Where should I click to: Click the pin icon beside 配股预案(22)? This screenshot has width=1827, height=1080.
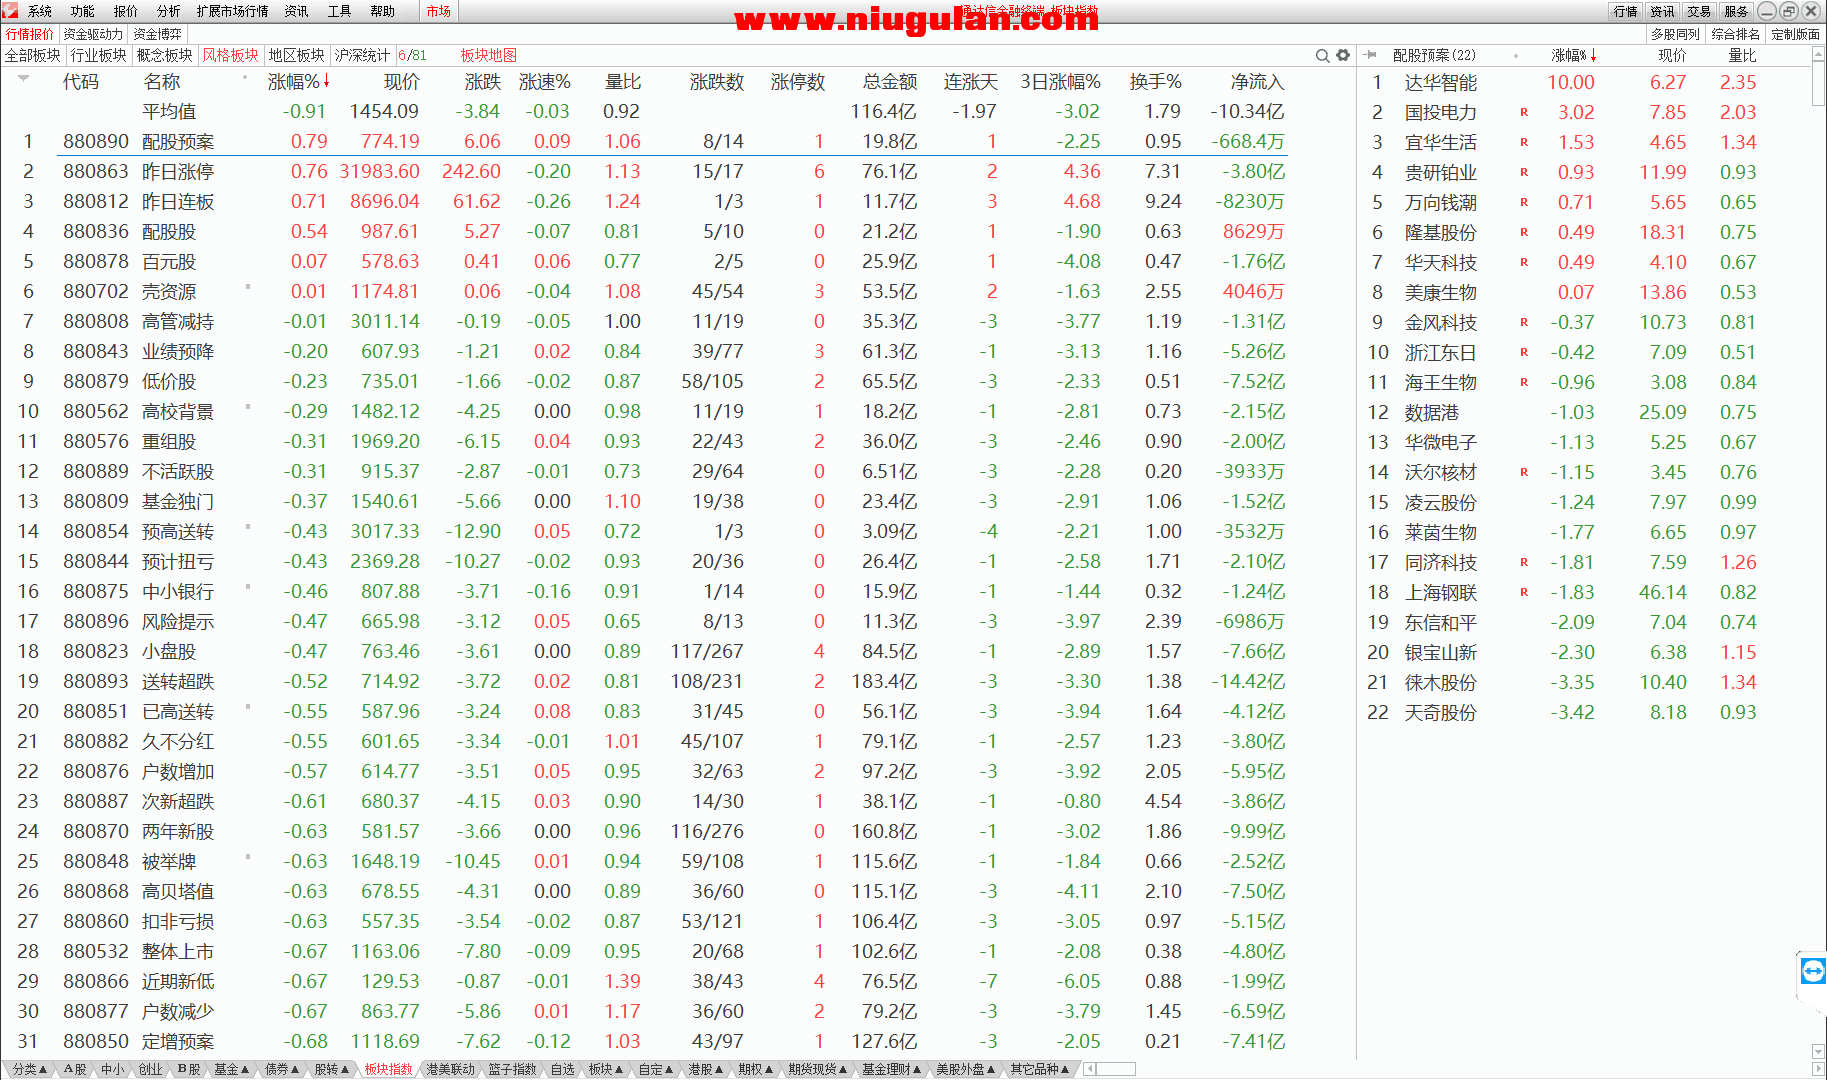[x=1371, y=55]
